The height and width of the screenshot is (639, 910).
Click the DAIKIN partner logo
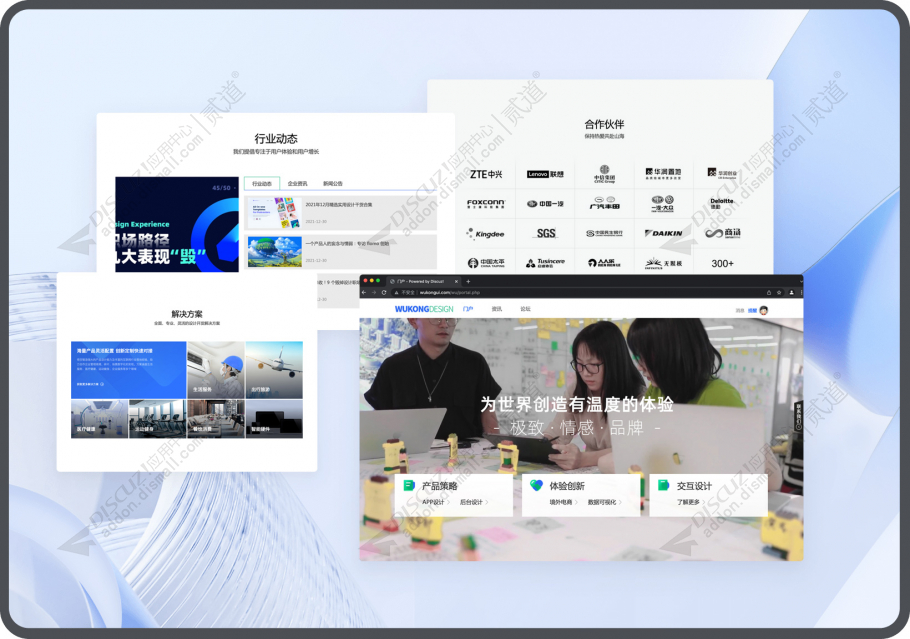[663, 233]
